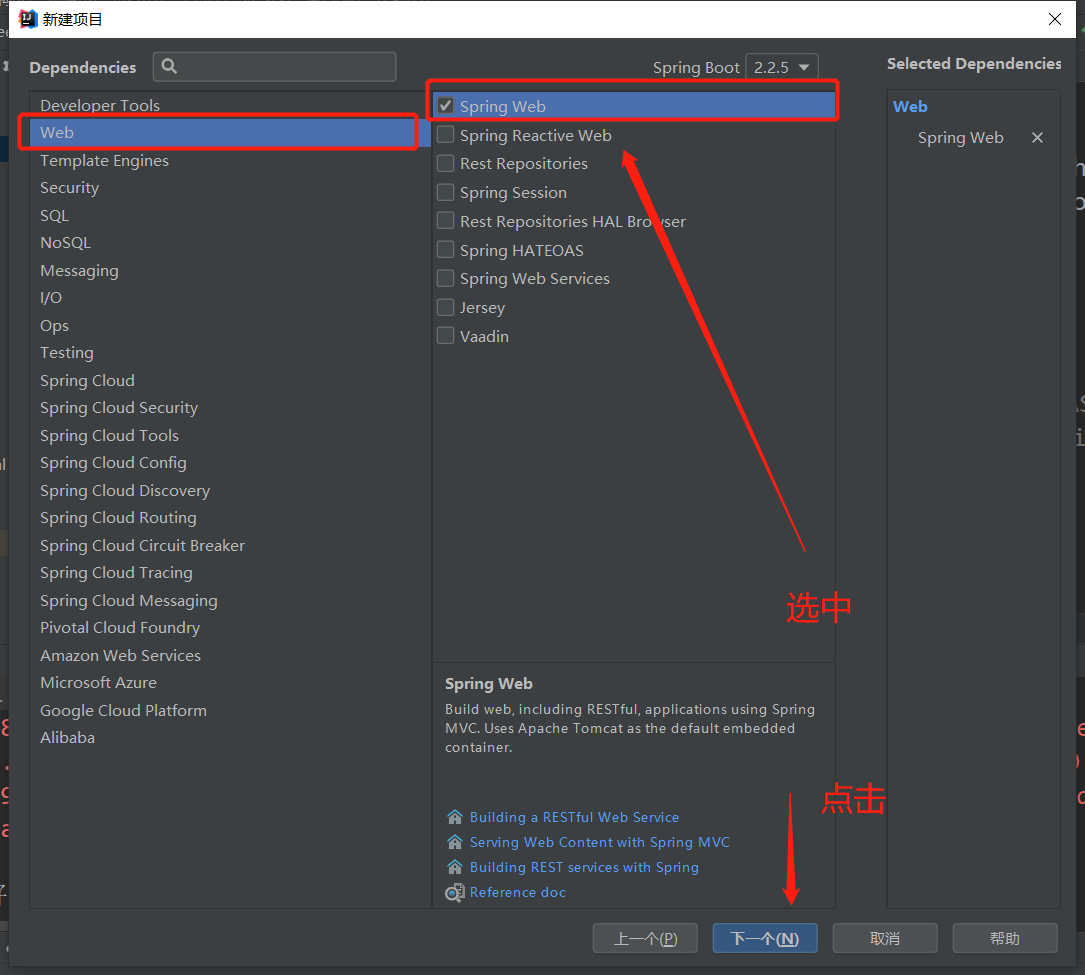Check Rest Repositories HAL Browser
The width and height of the screenshot is (1085, 975).
click(446, 221)
